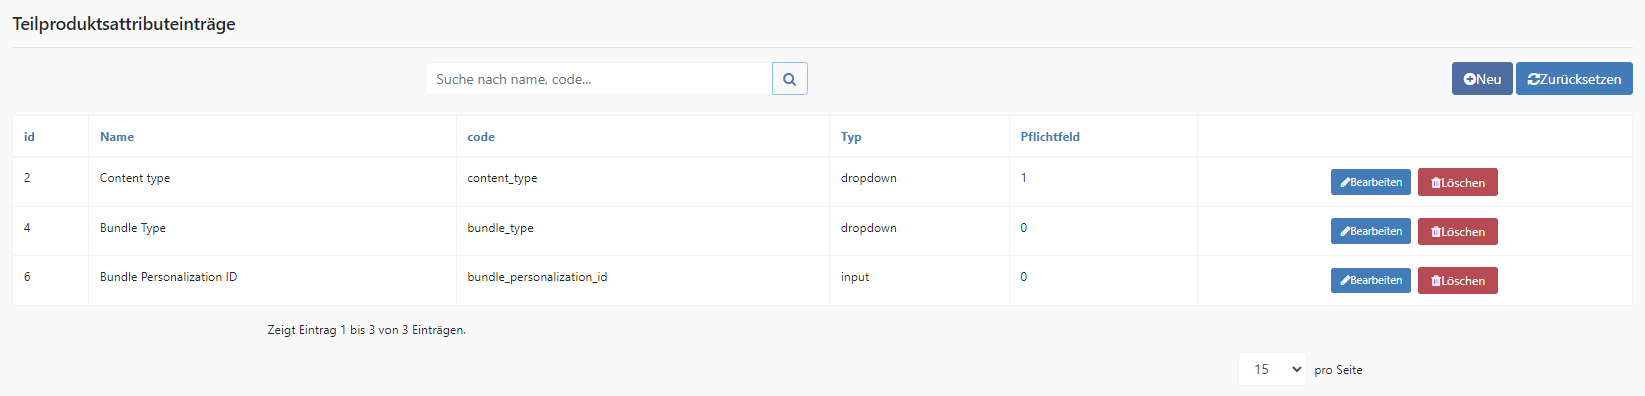Focus the Suche nach name, code field
The image size is (1645, 396).
coord(599,79)
